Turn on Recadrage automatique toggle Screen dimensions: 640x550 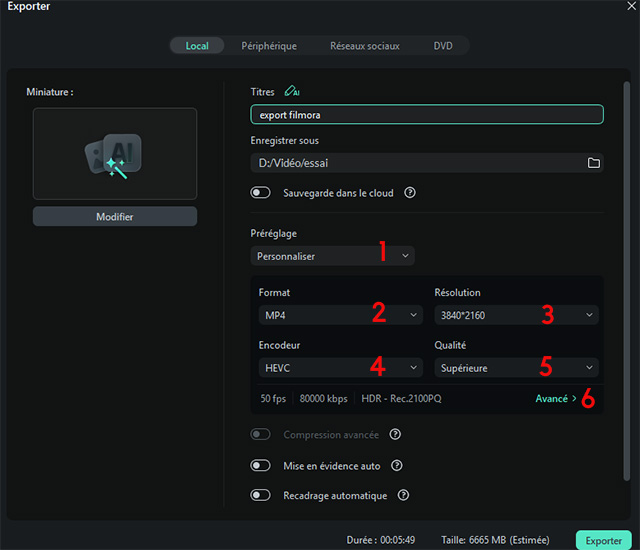tap(261, 495)
